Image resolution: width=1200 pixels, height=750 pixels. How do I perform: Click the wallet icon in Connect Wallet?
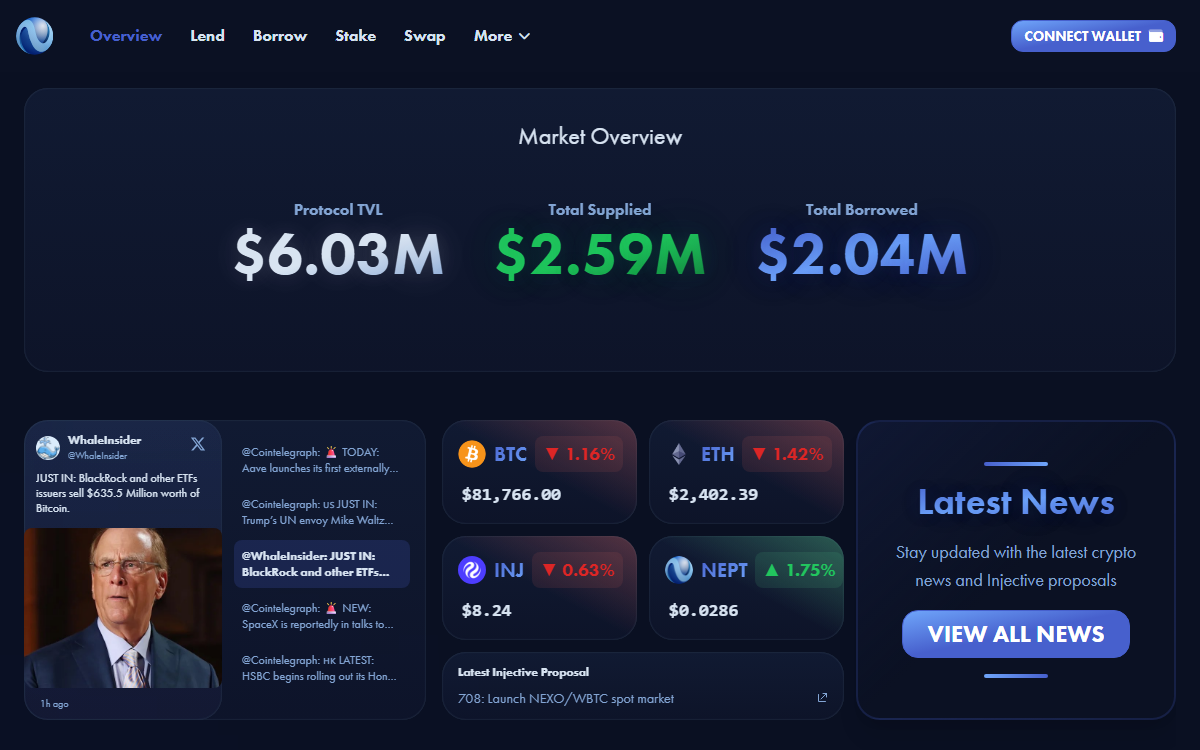click(x=1157, y=36)
